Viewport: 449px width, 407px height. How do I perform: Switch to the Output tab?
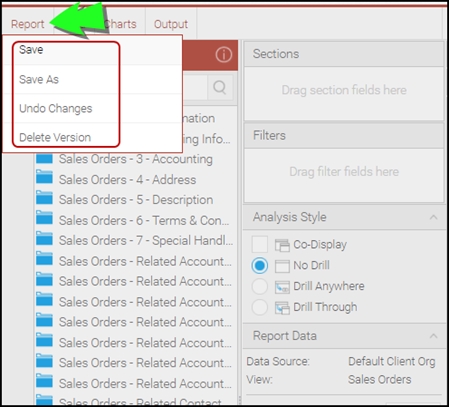[x=171, y=24]
